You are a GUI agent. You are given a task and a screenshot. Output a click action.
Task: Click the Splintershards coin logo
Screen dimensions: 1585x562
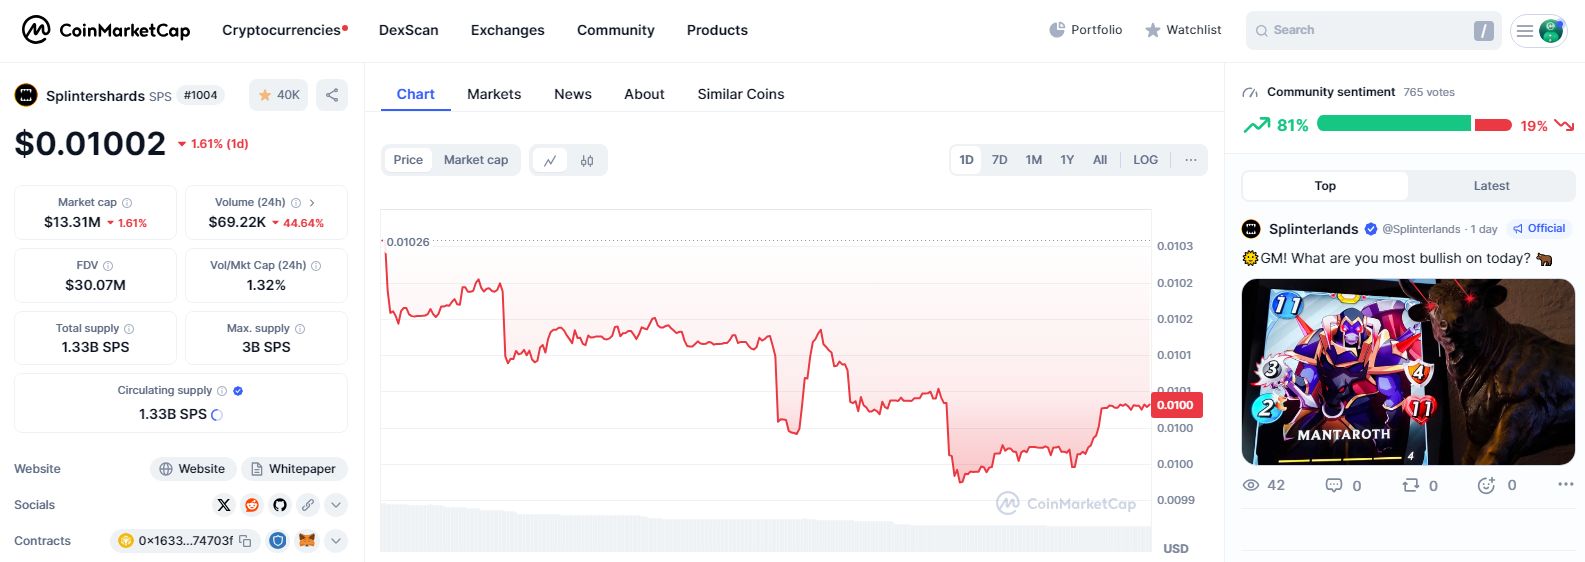[x=26, y=95]
